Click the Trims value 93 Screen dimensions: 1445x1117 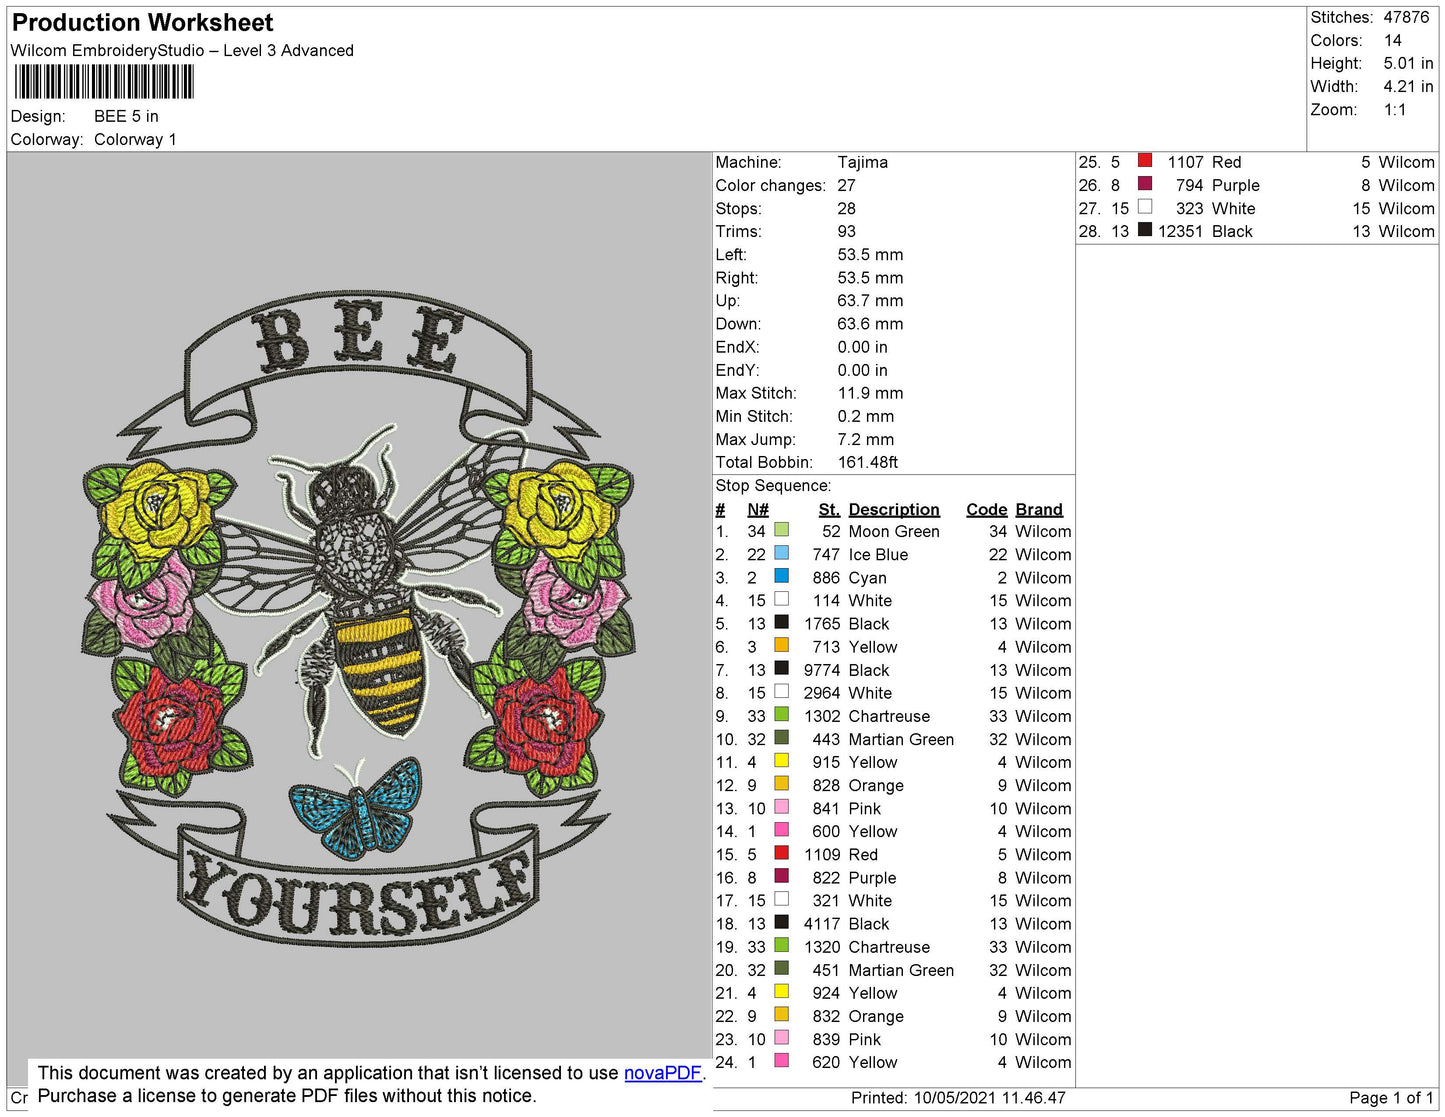pyautogui.click(x=846, y=231)
